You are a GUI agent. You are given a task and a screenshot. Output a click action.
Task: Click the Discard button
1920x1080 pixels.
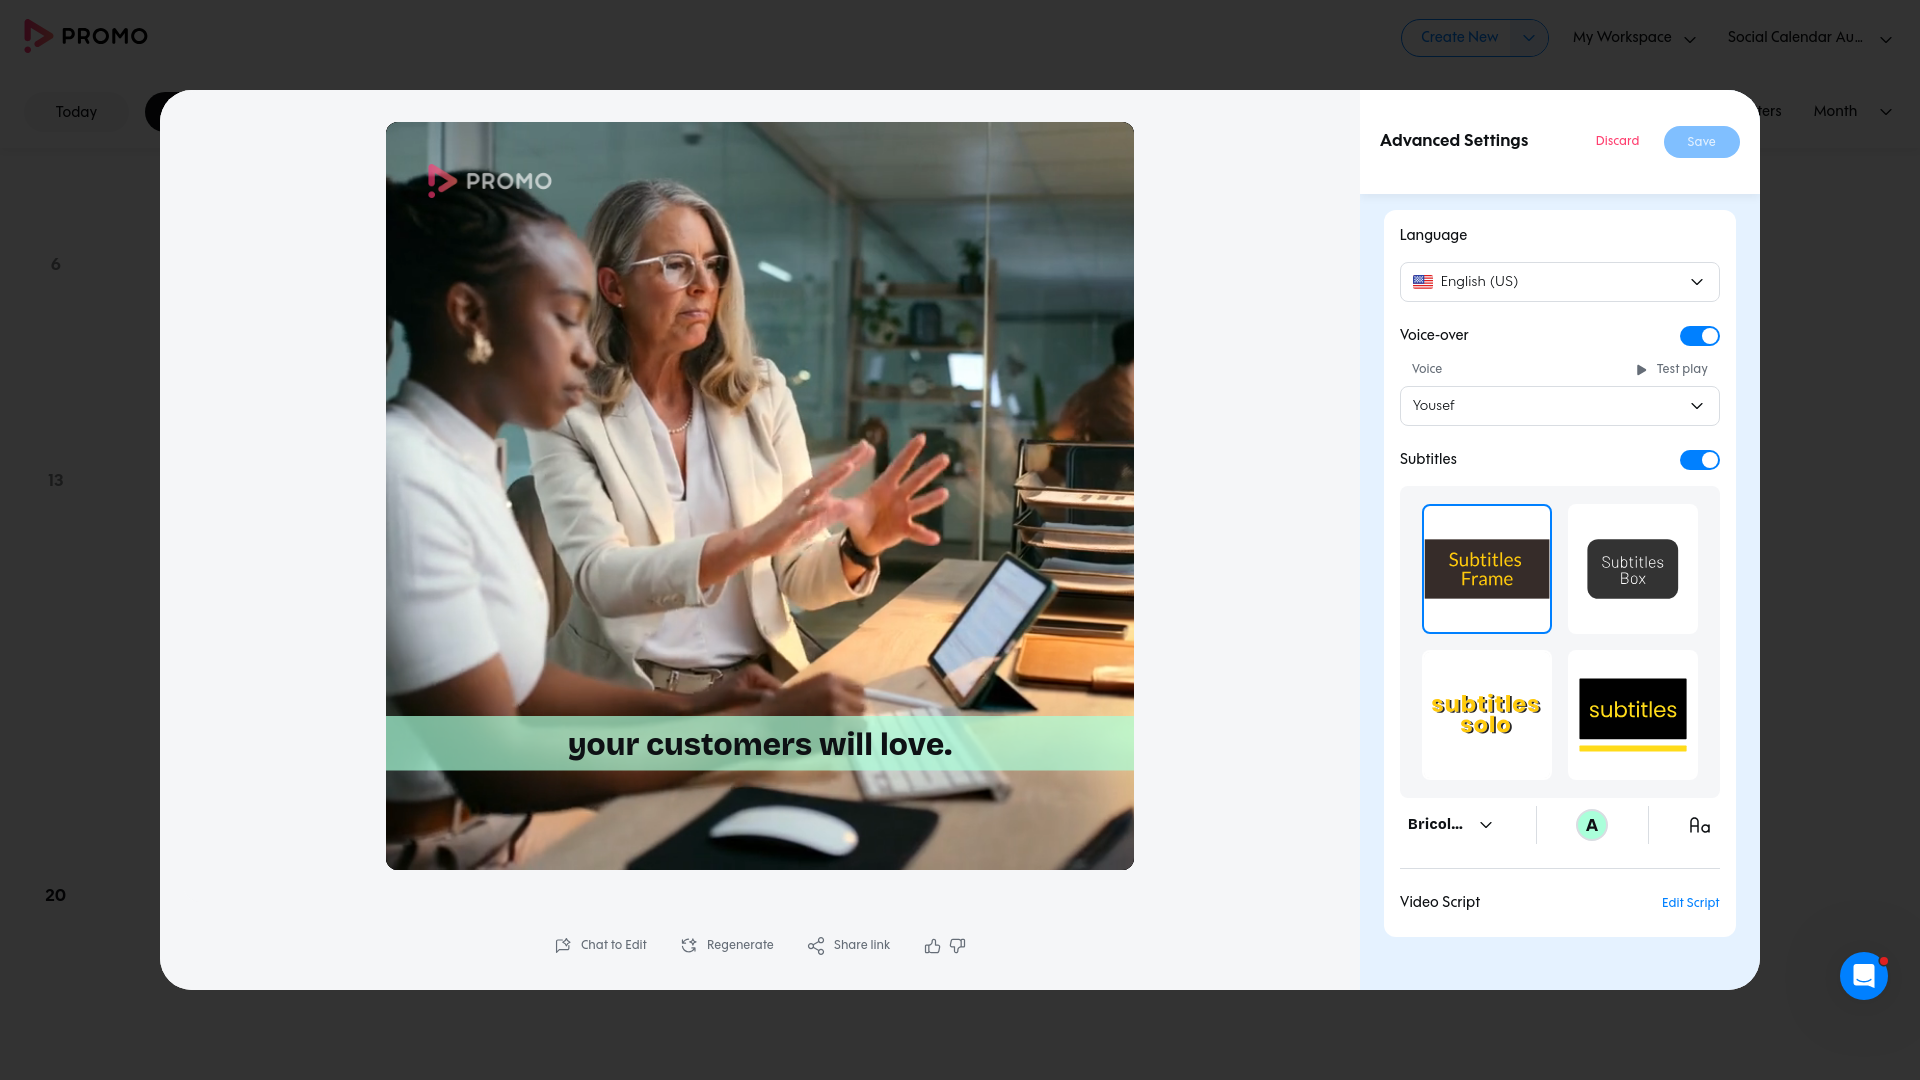click(1617, 141)
